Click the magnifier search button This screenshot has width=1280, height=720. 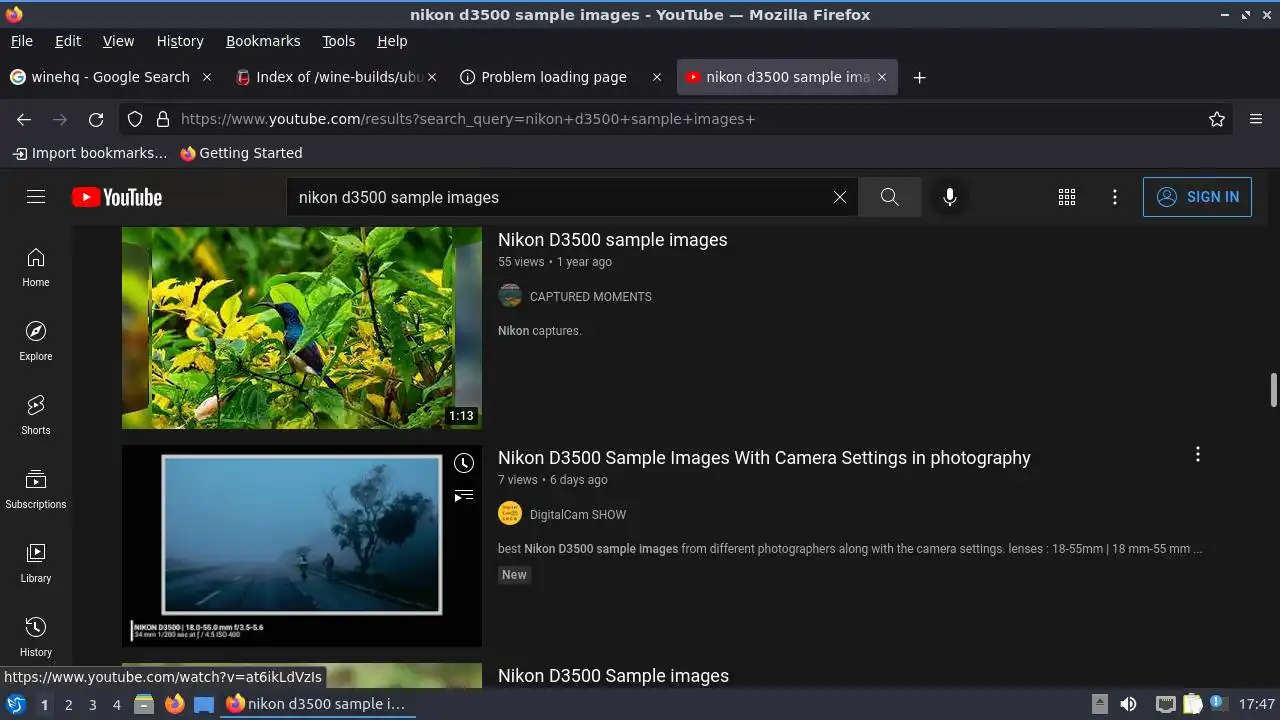pos(889,197)
